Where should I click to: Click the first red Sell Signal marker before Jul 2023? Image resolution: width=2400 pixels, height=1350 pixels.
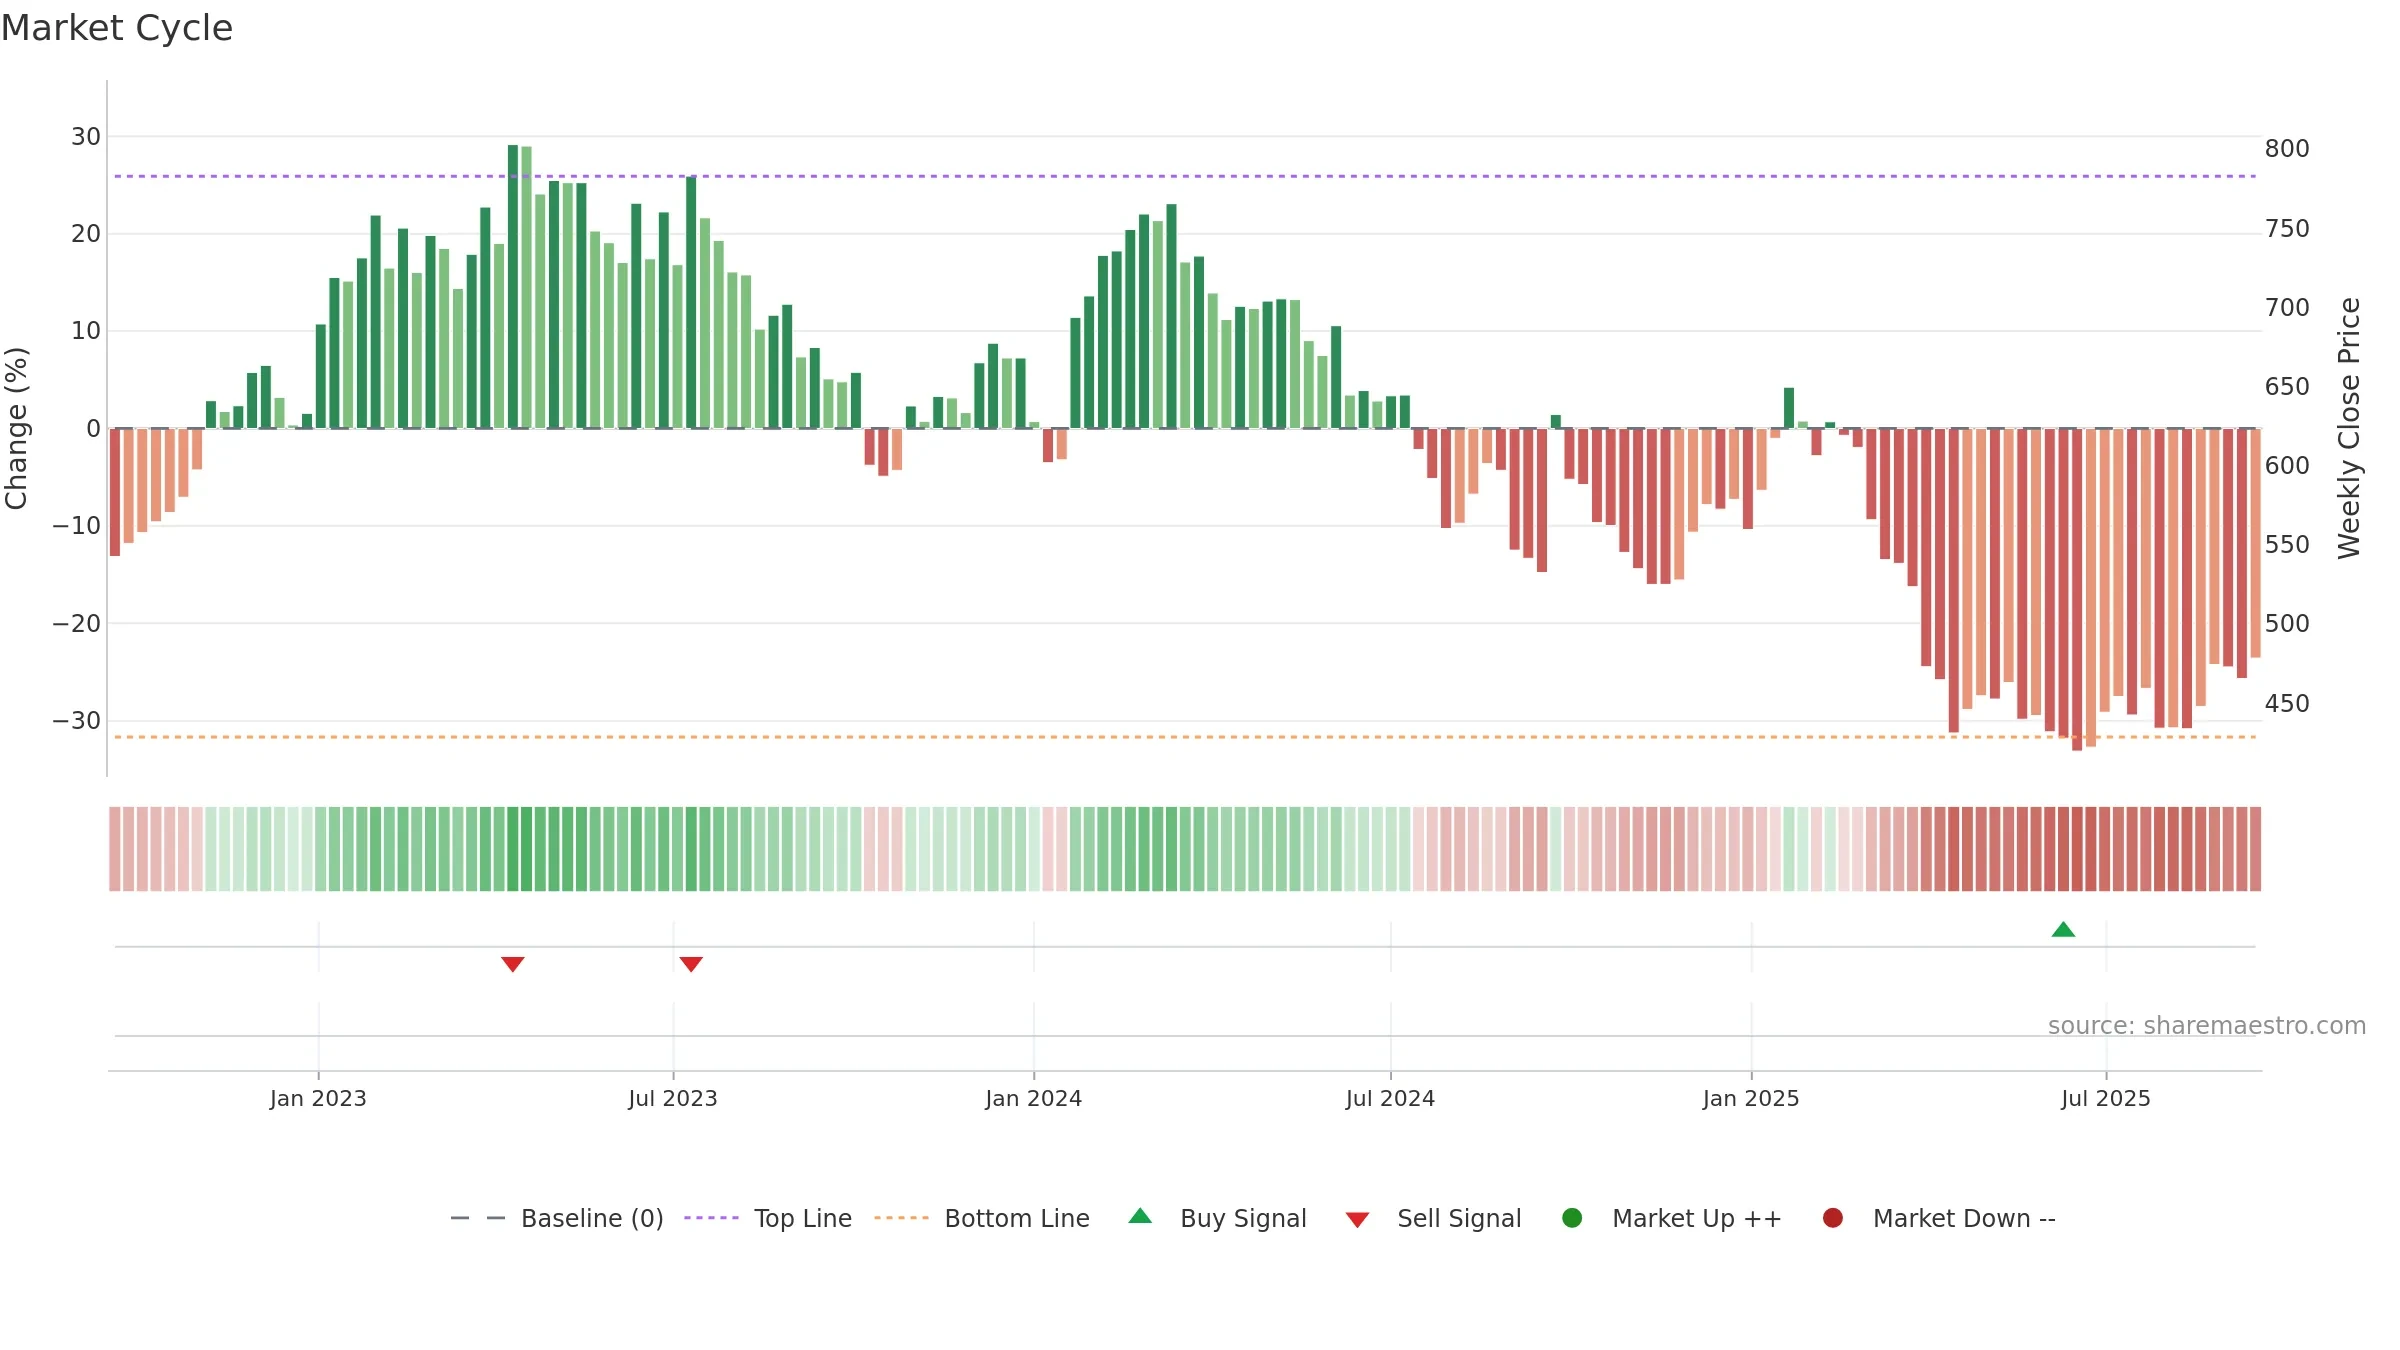513,964
